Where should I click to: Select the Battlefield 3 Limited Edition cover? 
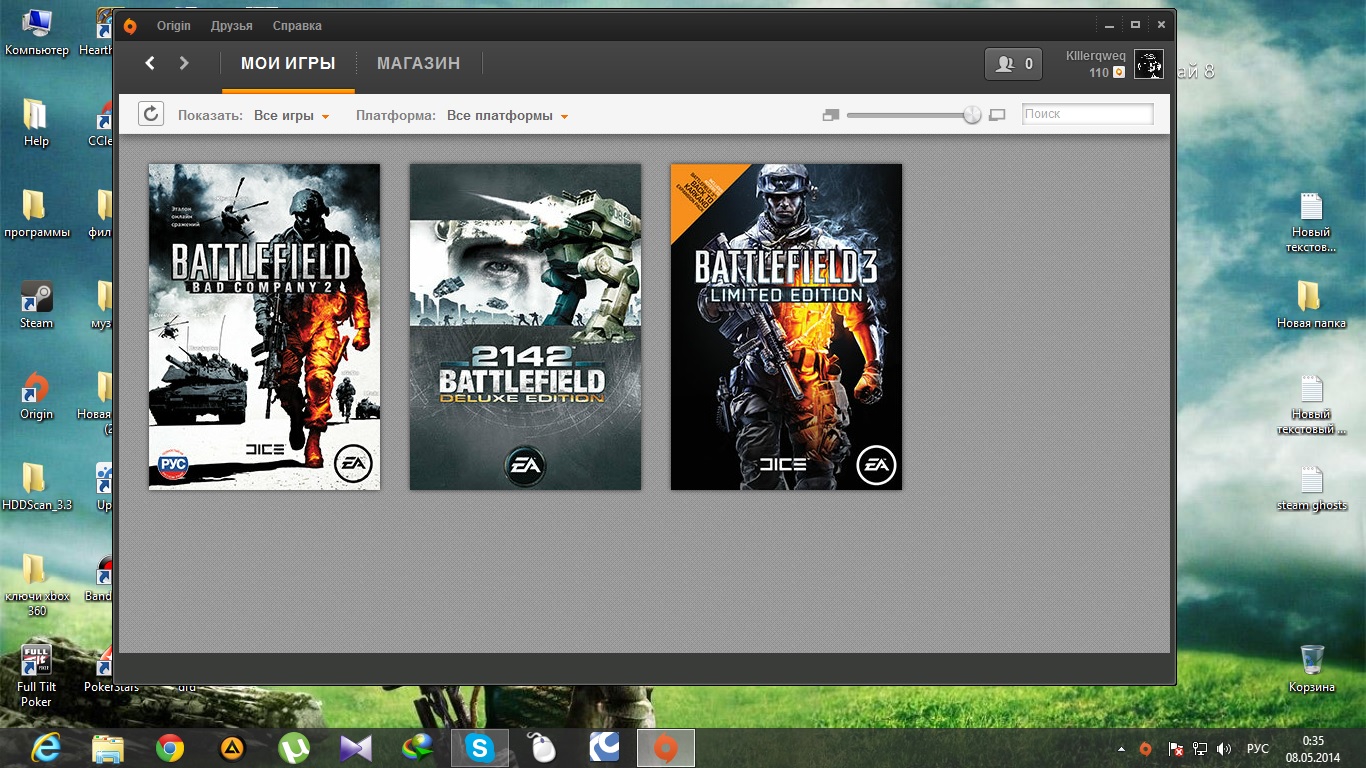pos(786,327)
